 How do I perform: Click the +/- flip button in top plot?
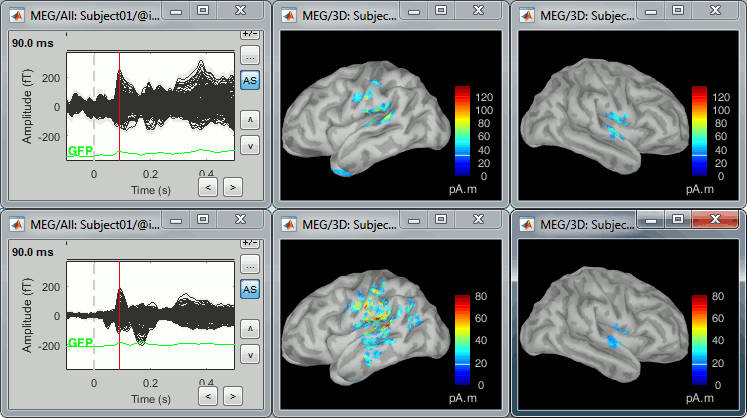(x=249, y=33)
